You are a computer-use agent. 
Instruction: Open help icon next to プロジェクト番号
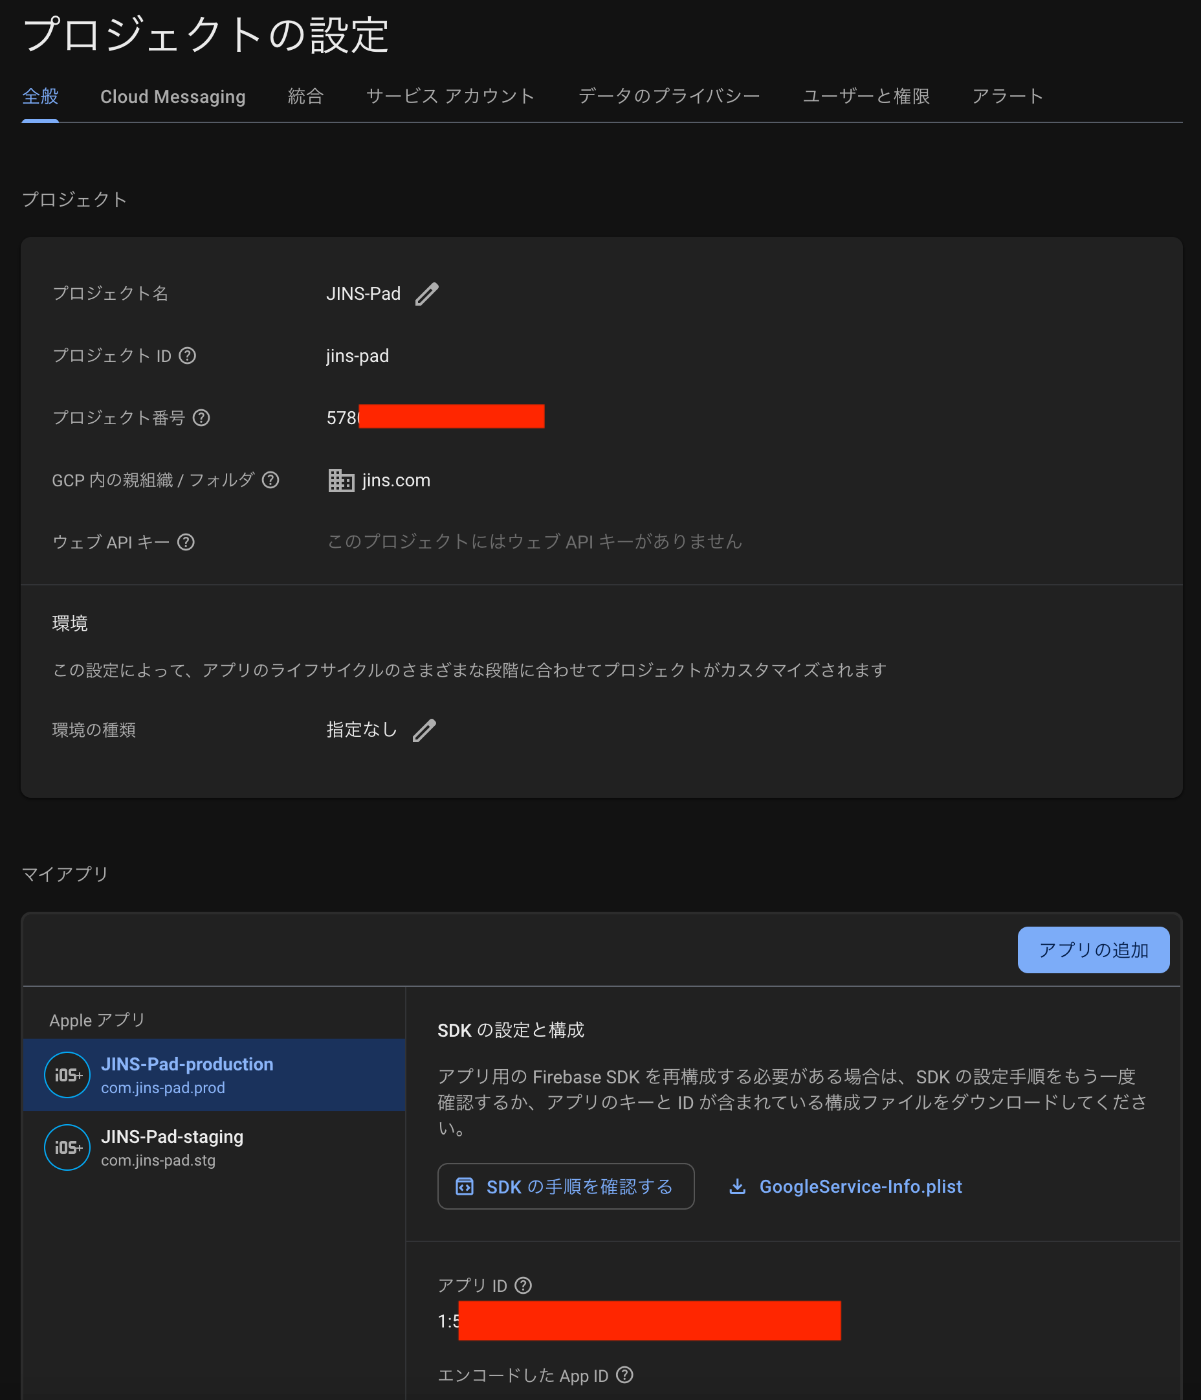tap(201, 418)
